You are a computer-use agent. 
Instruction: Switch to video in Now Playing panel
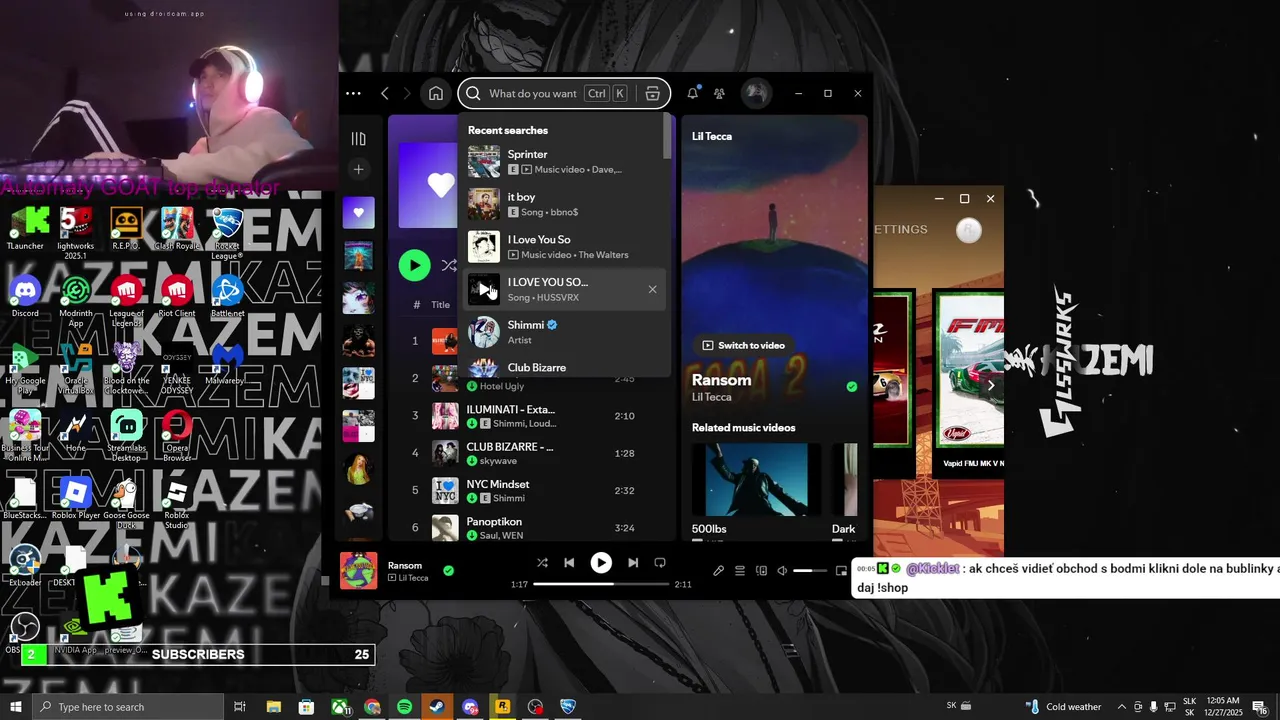(743, 345)
